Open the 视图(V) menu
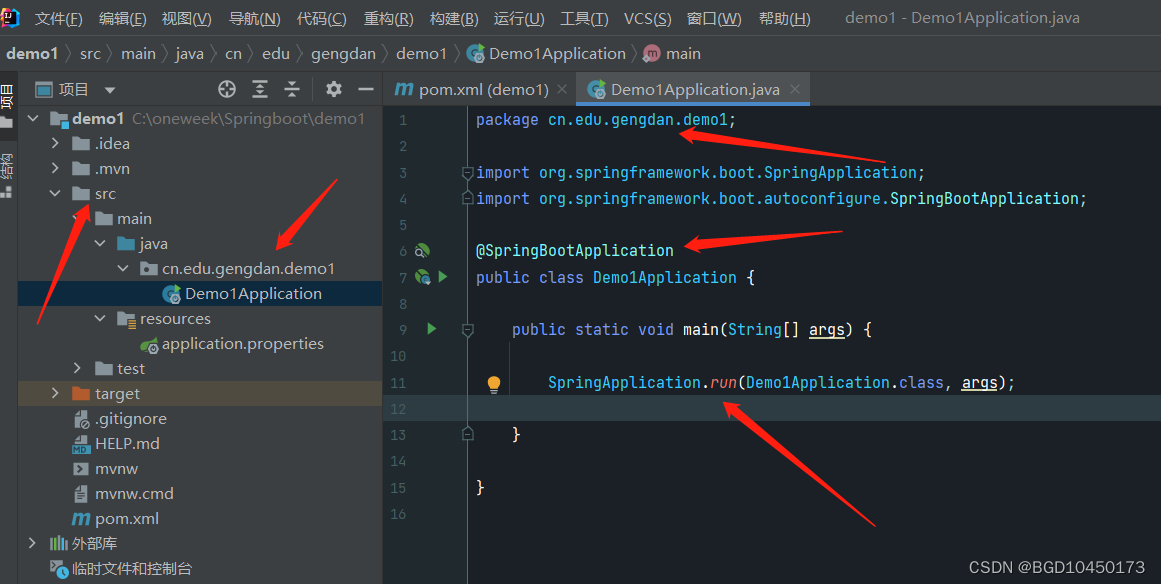Viewport: 1161px width, 584px height. pos(187,19)
